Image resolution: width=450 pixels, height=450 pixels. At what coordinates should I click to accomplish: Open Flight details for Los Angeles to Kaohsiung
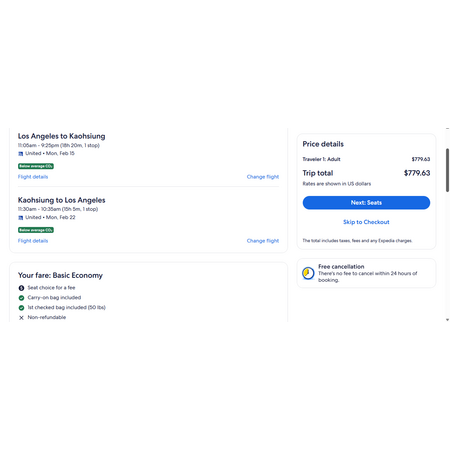[33, 177]
